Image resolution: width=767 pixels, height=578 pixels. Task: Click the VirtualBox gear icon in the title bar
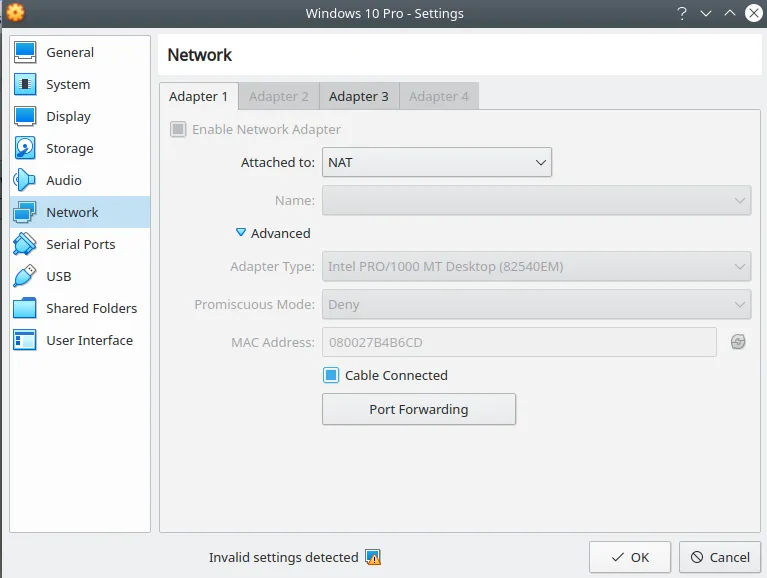pos(16,13)
